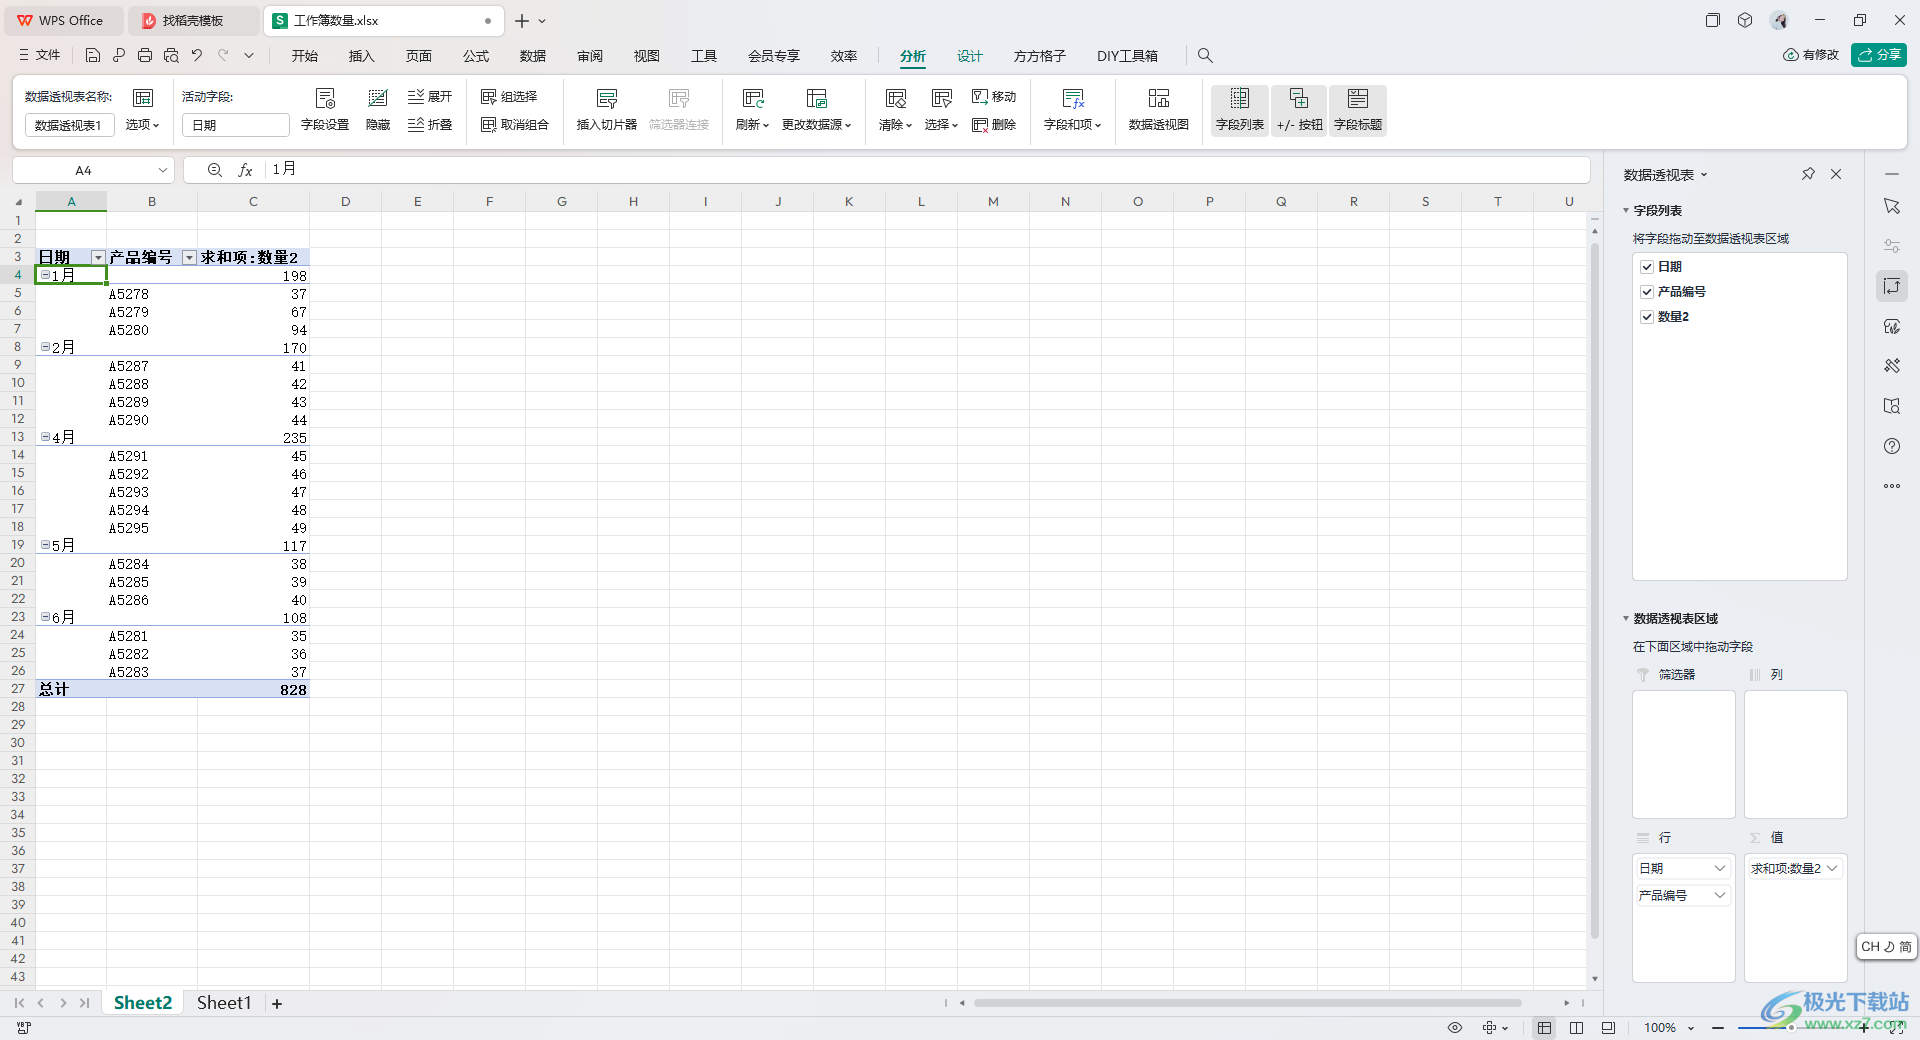This screenshot has width=1920, height=1040.
Task: Open the 文件 menu
Action: pos(40,56)
